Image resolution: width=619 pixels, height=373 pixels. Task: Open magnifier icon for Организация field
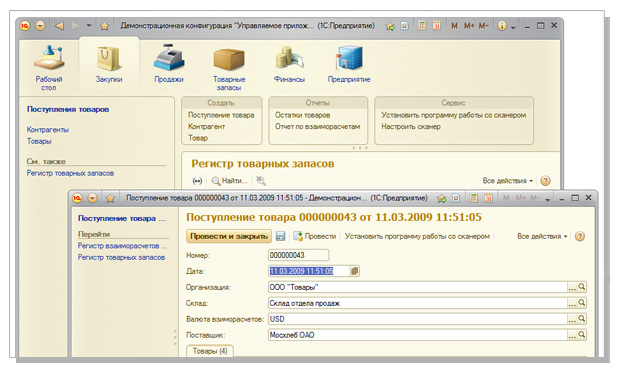coord(582,287)
